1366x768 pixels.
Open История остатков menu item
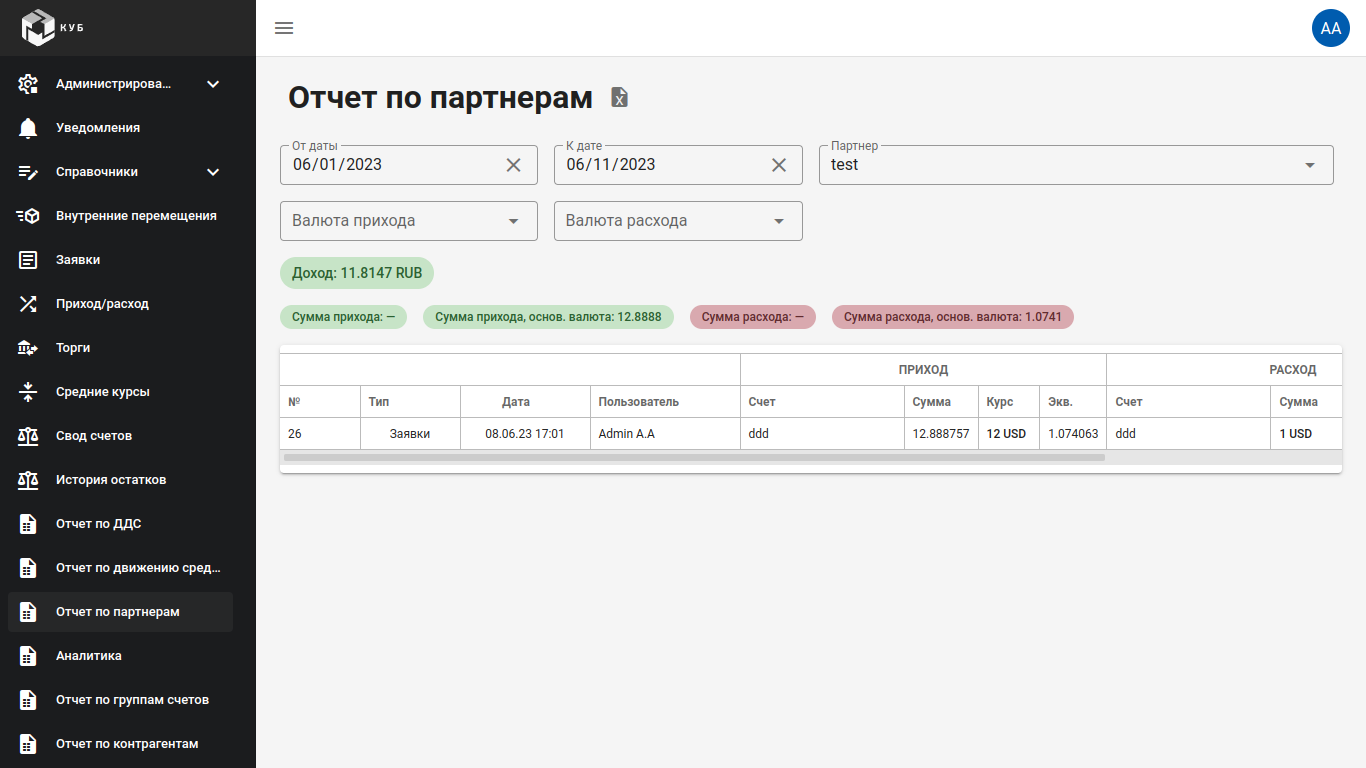(x=120, y=480)
